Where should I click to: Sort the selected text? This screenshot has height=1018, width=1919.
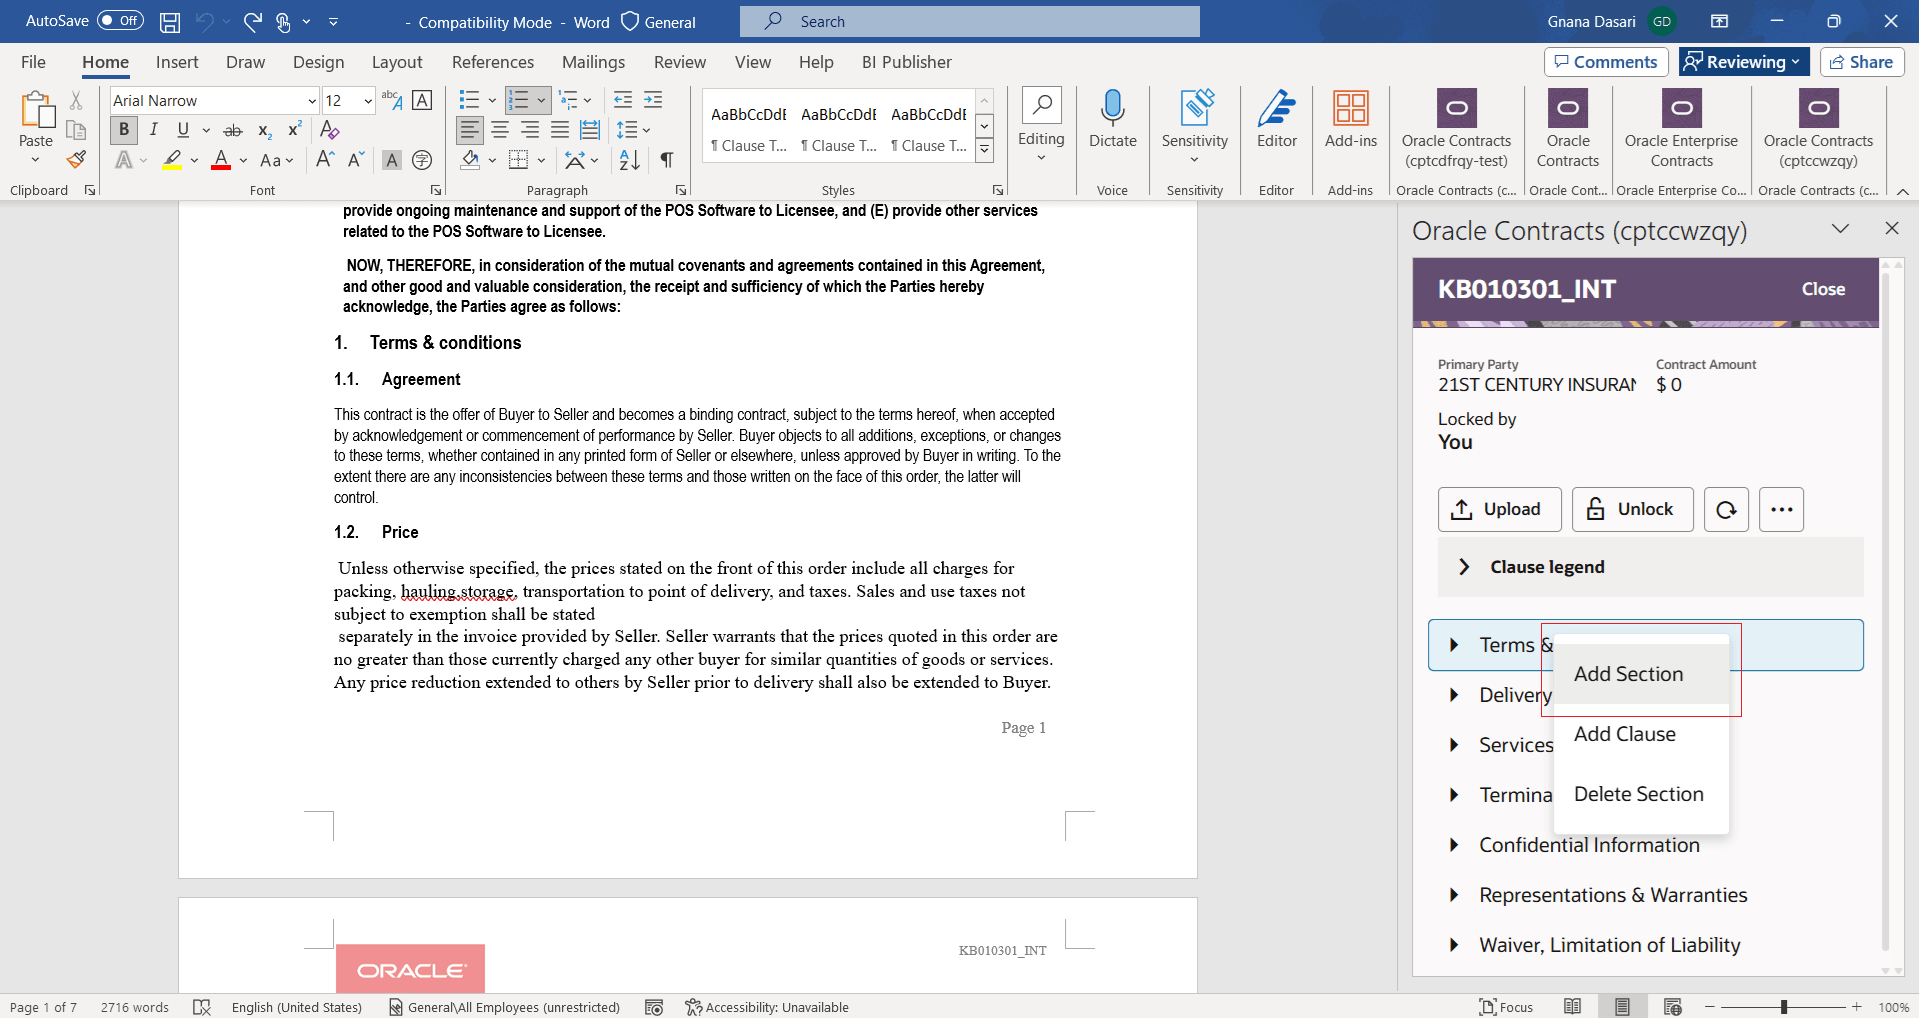point(630,160)
